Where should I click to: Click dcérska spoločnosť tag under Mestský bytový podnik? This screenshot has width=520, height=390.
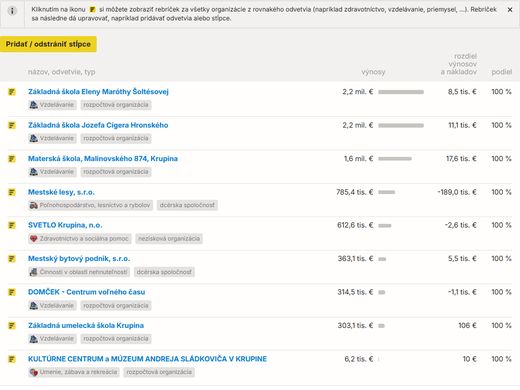pyautogui.click(x=164, y=272)
